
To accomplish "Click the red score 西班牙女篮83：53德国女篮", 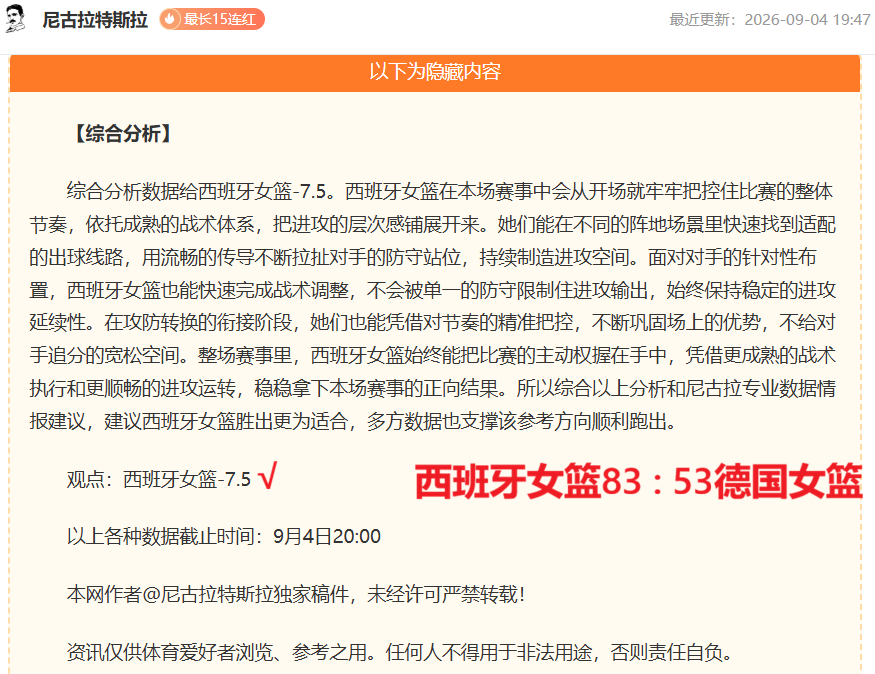I will pyautogui.click(x=638, y=482).
